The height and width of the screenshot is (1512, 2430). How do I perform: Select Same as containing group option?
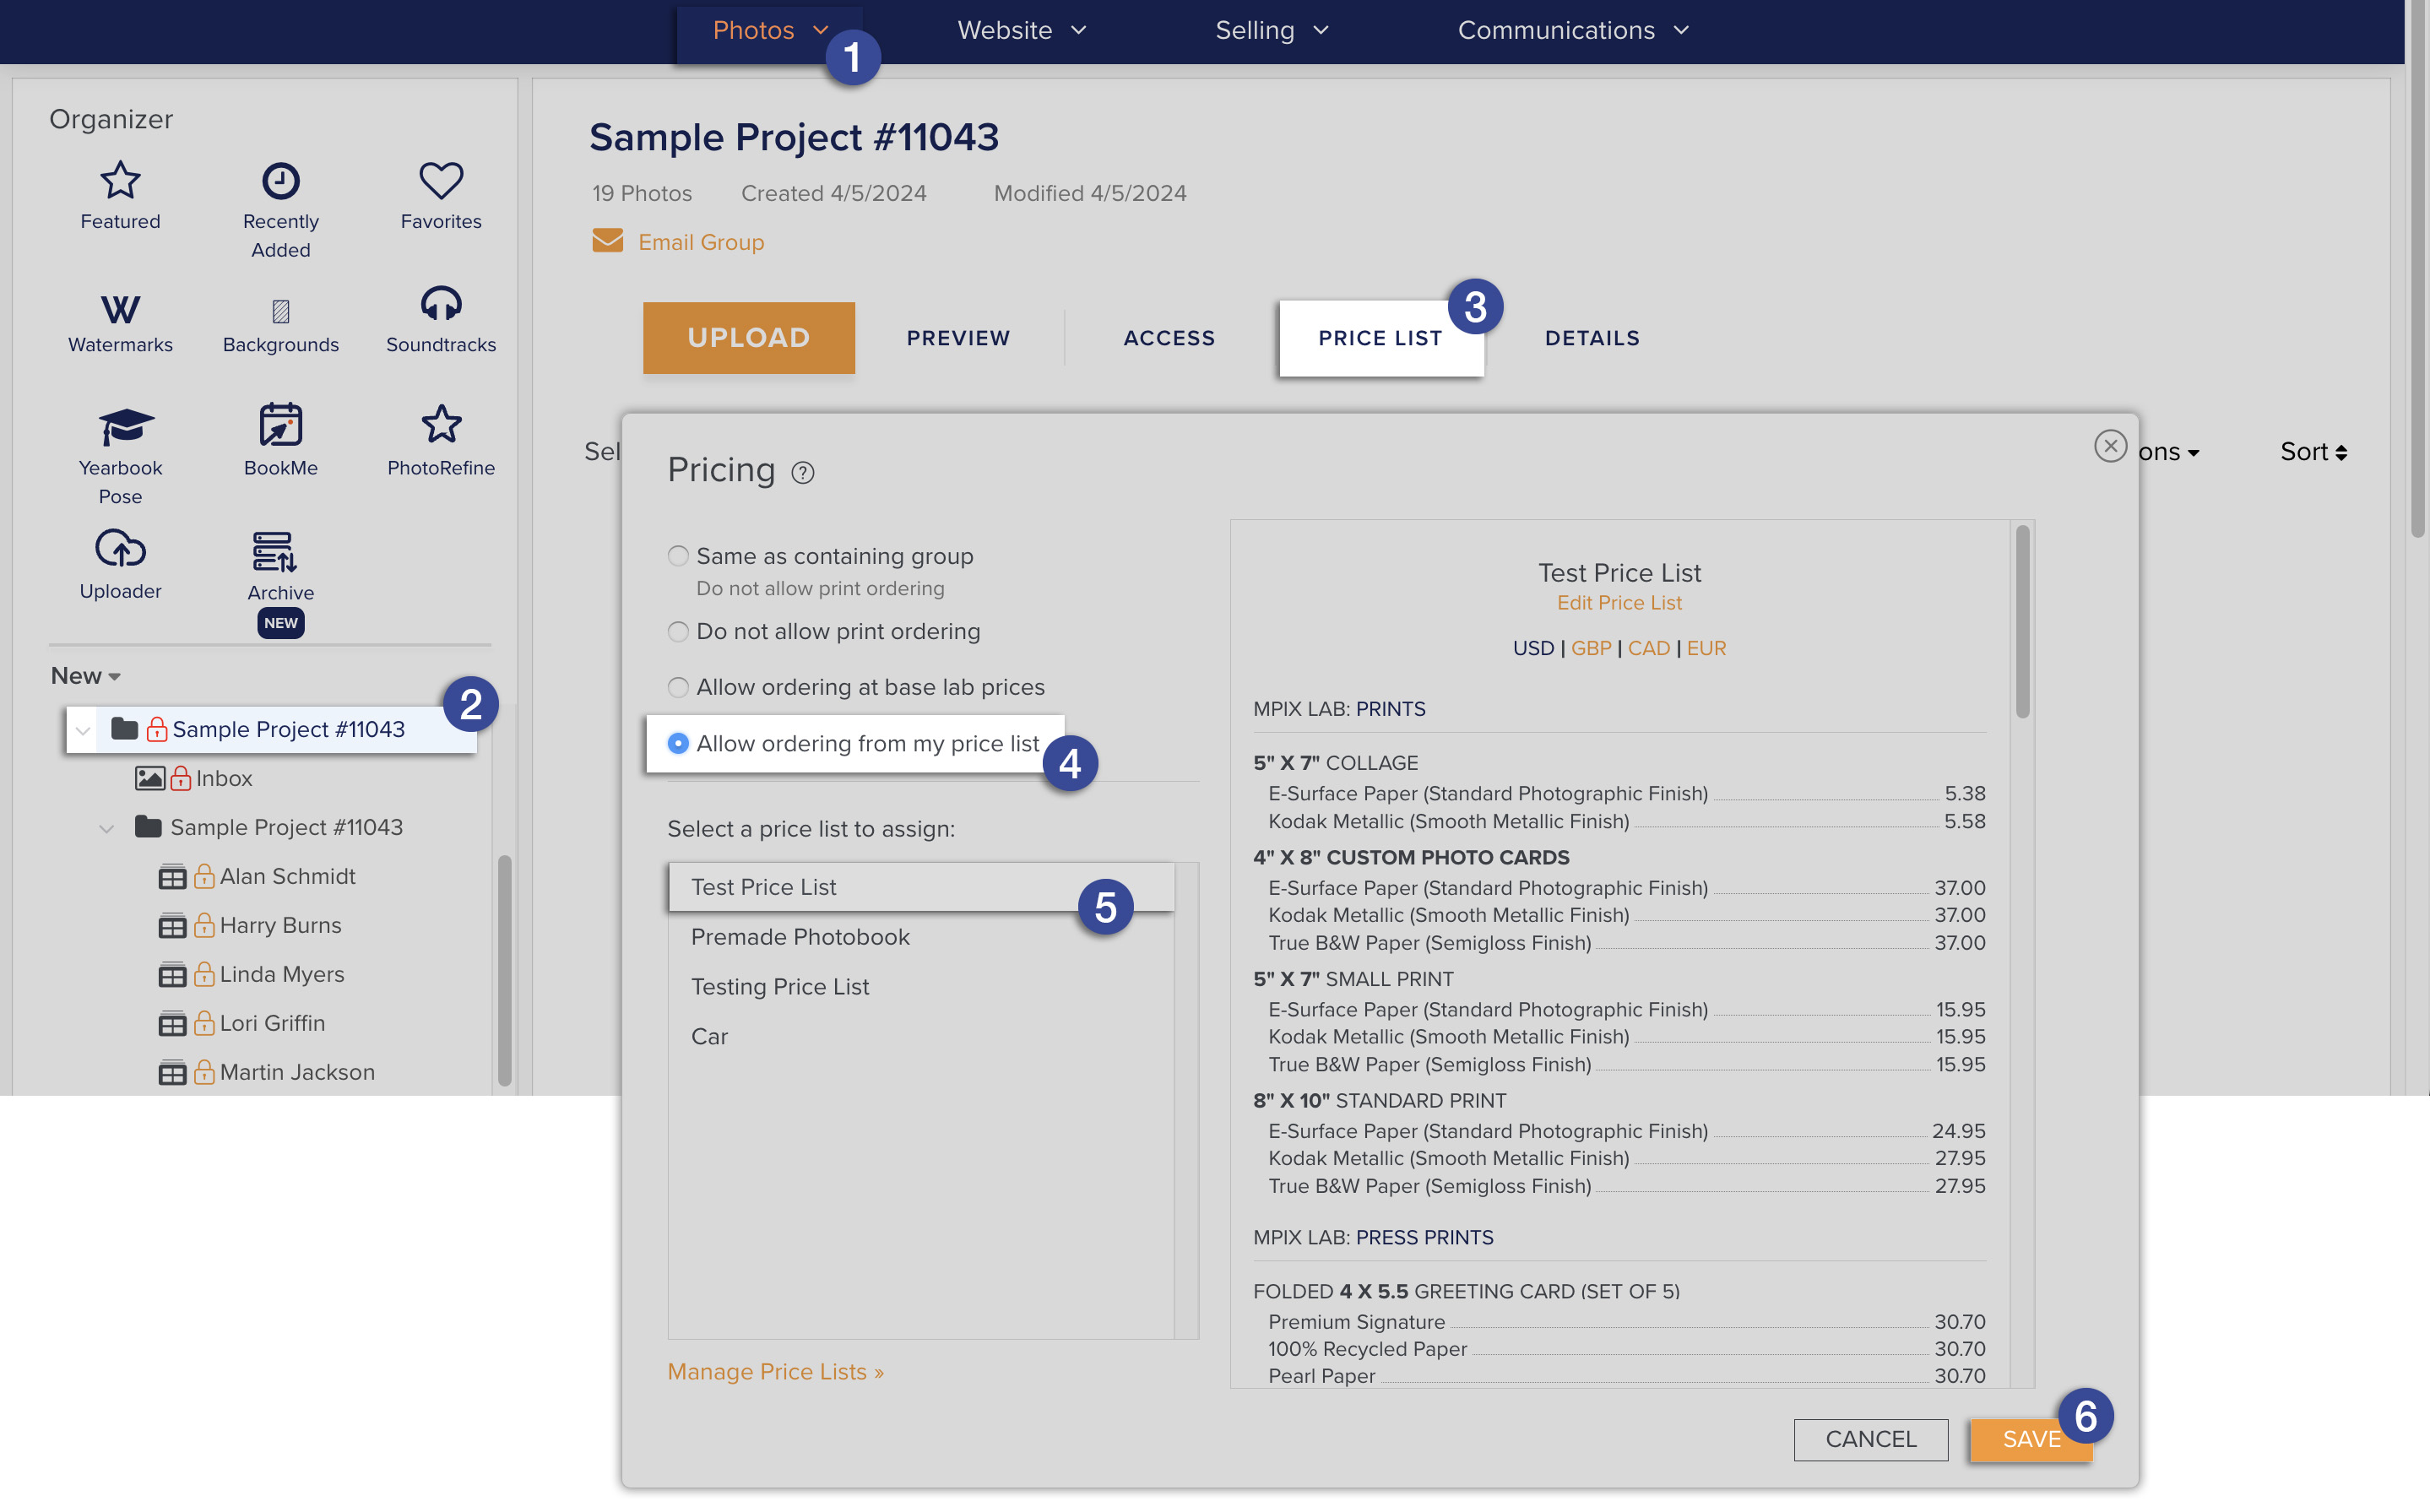pyautogui.click(x=678, y=556)
